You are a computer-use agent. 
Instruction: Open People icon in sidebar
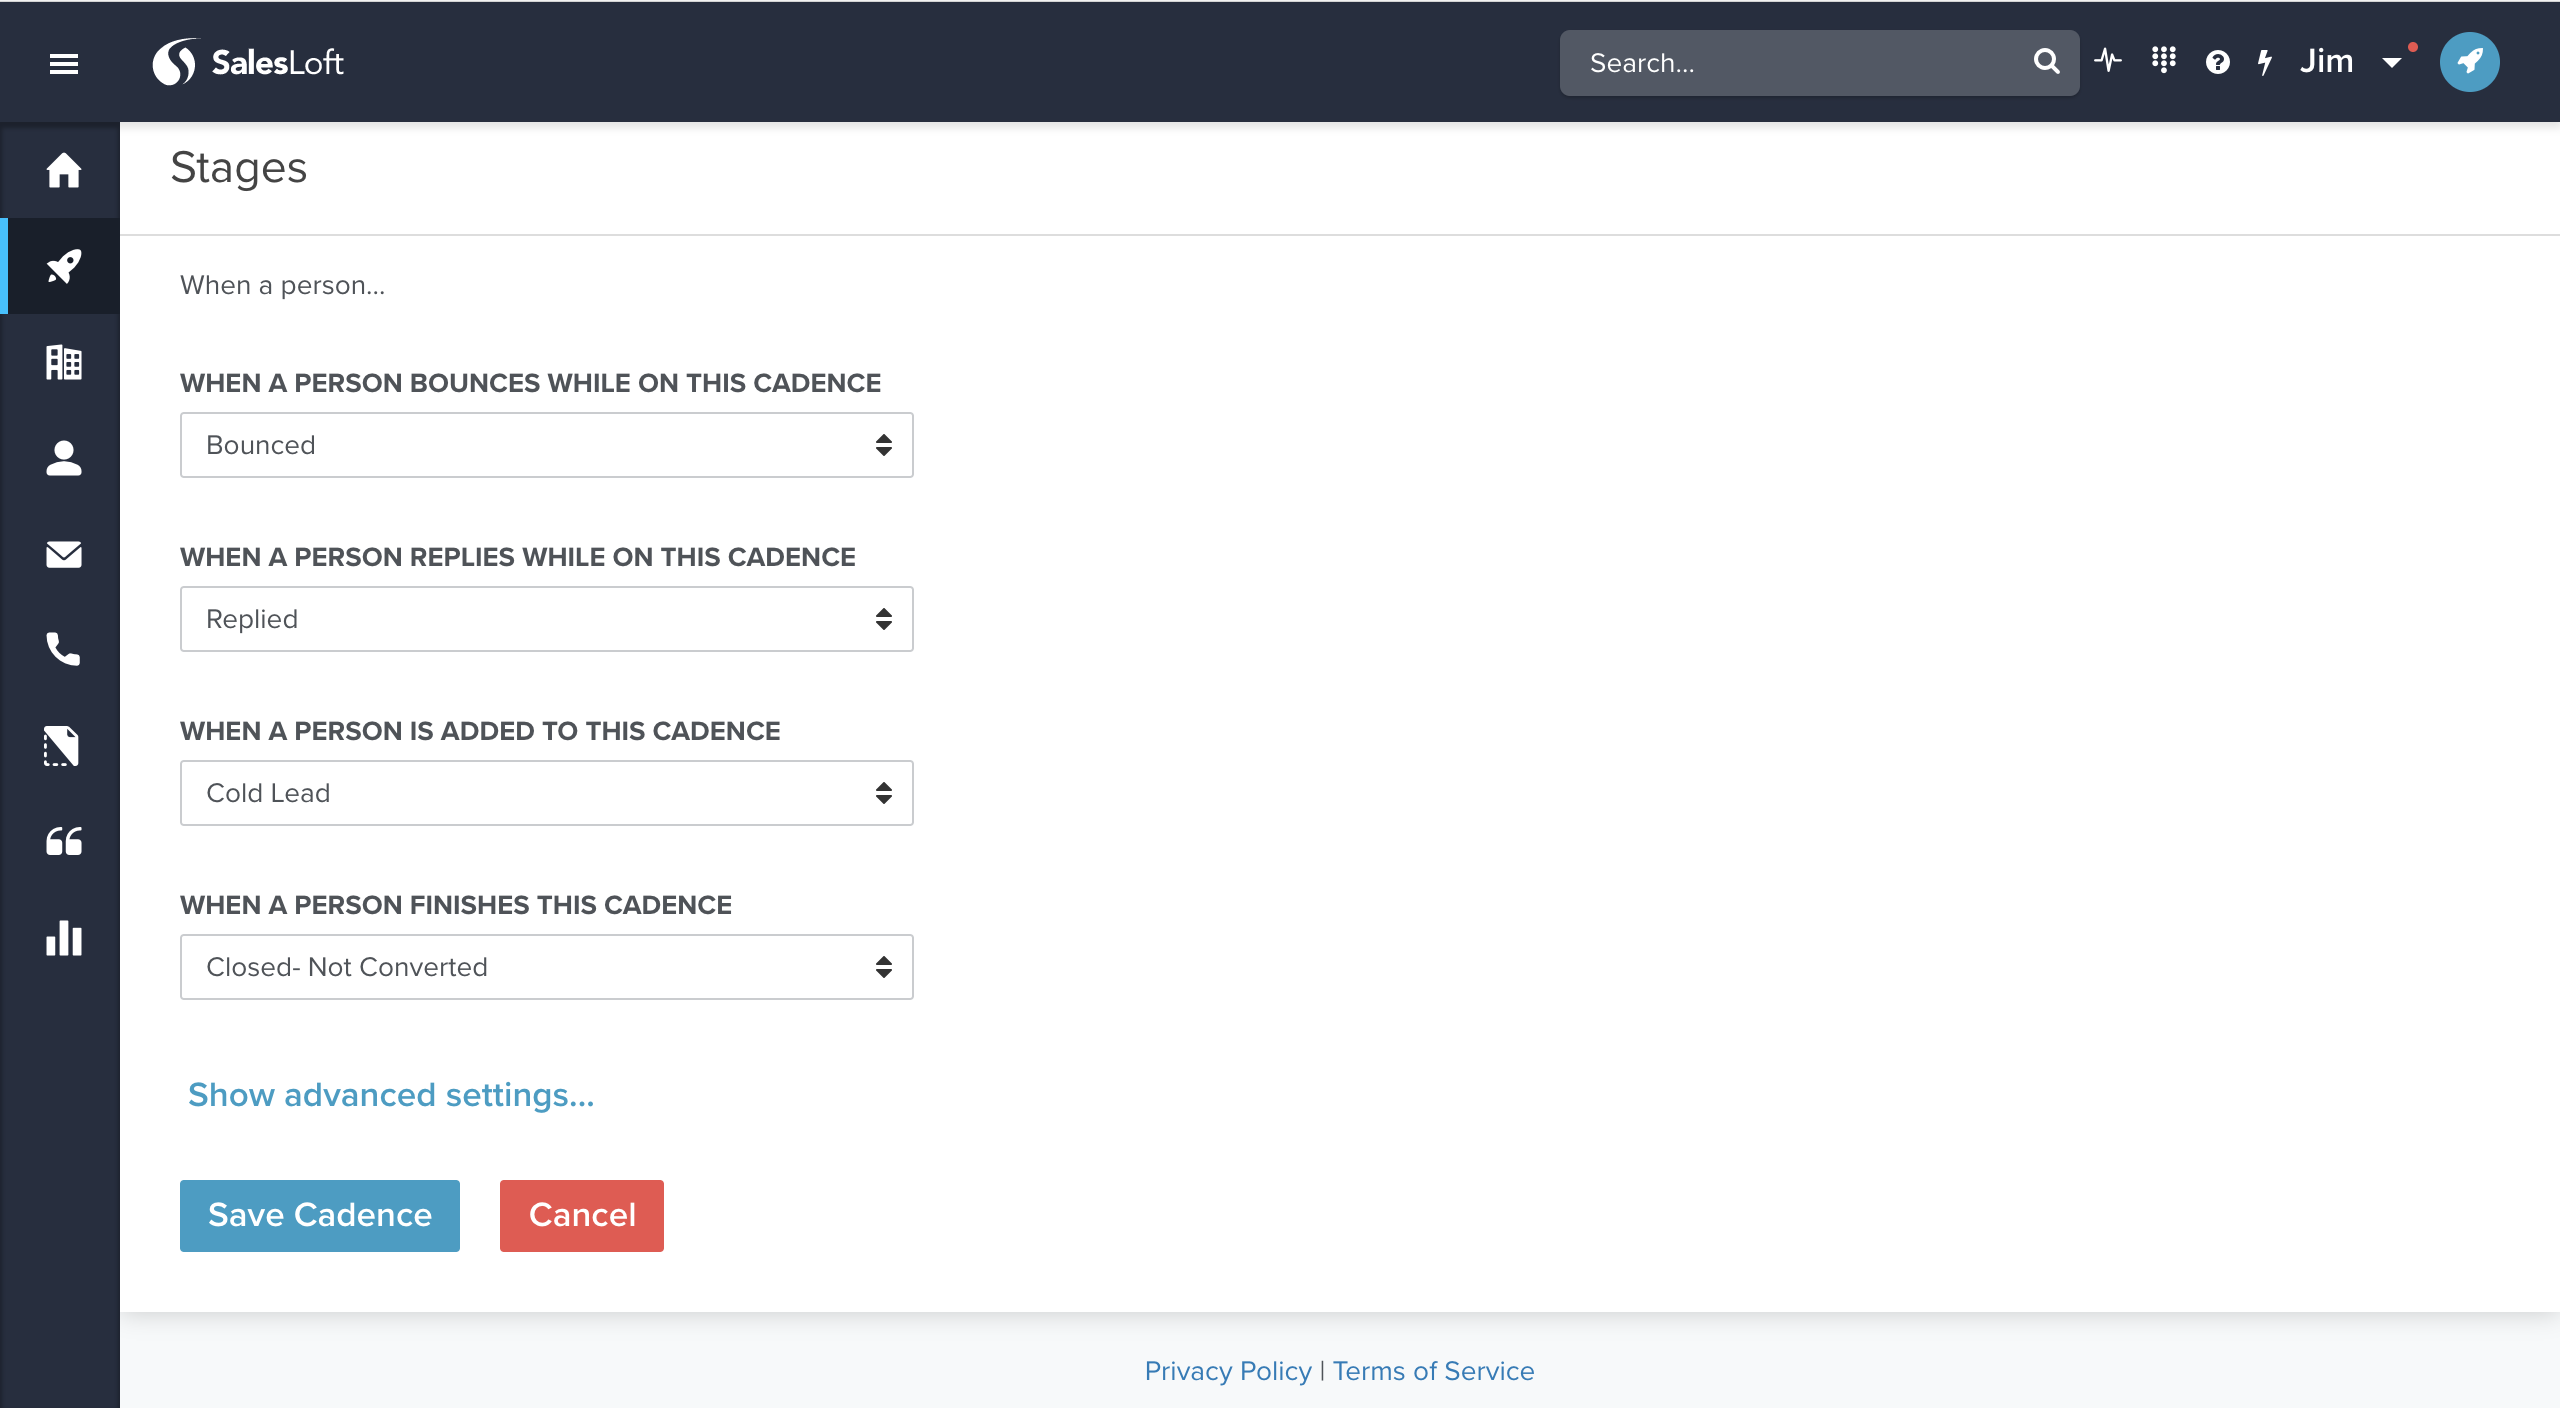(x=64, y=458)
